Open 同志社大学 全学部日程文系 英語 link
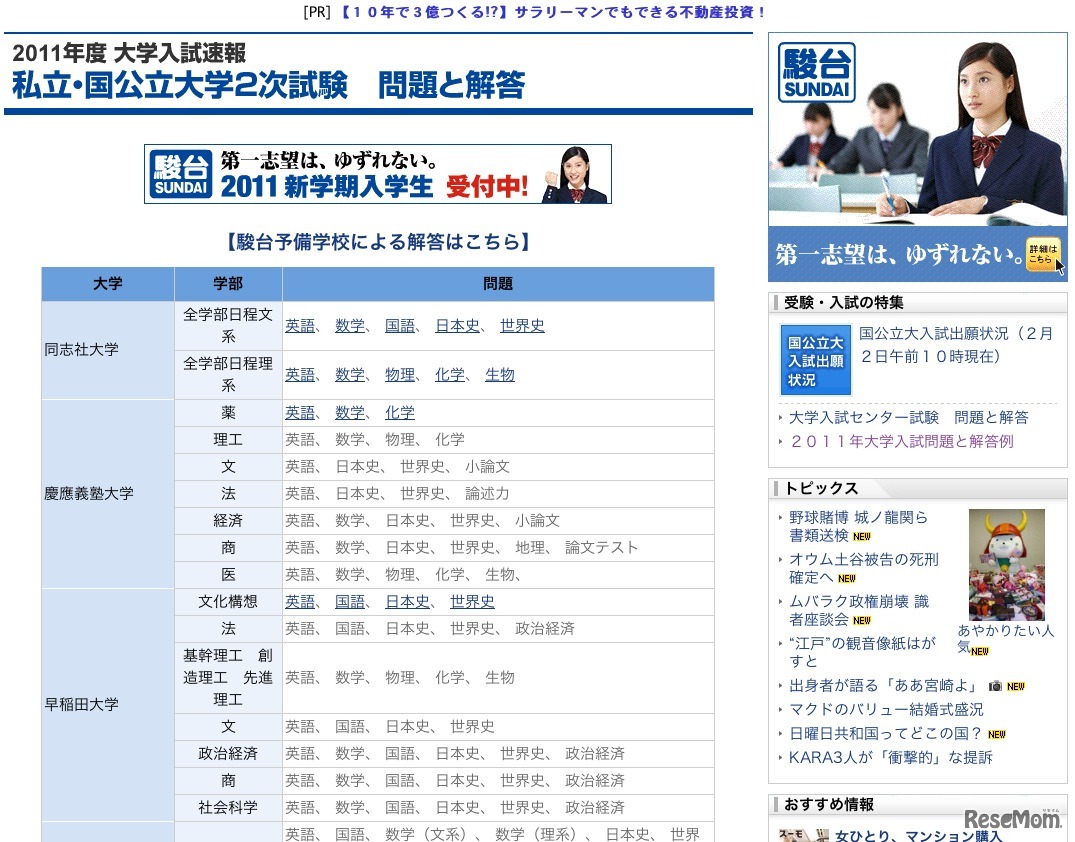Image resolution: width=1075 pixels, height=842 pixels. point(300,326)
